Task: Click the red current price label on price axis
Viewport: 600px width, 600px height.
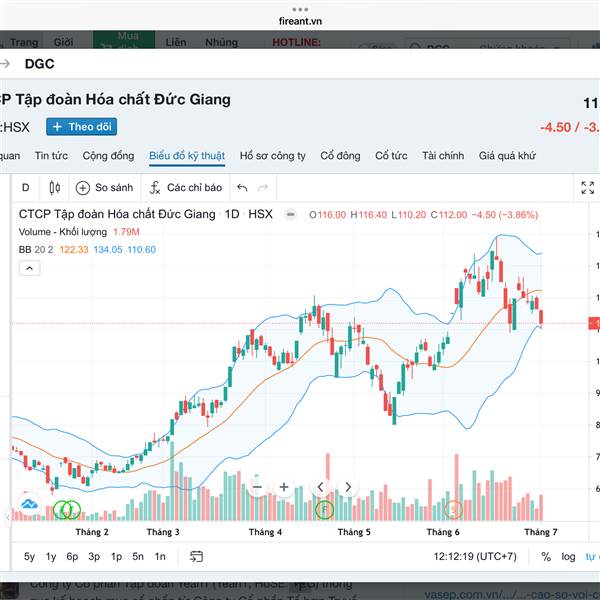Action: [x=594, y=323]
